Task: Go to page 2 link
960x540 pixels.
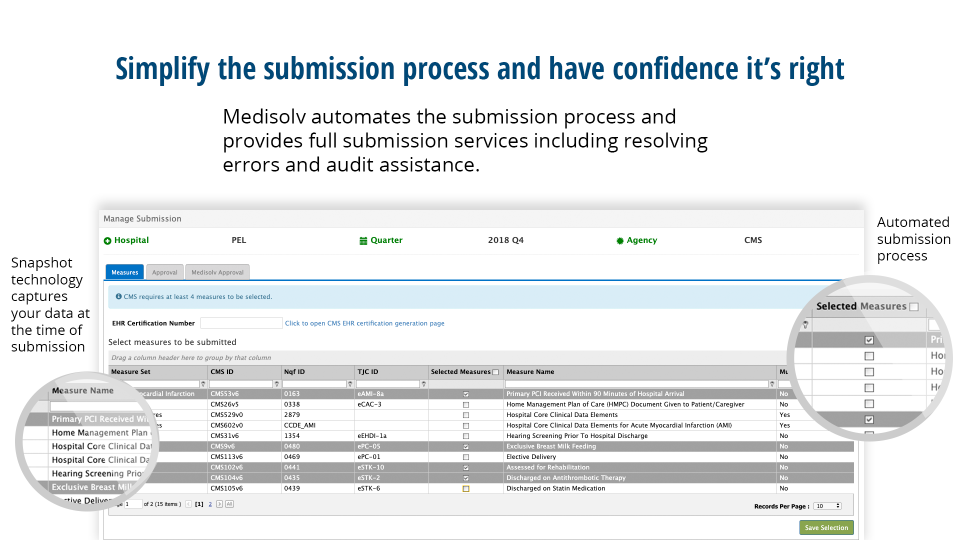Action: 210,504
